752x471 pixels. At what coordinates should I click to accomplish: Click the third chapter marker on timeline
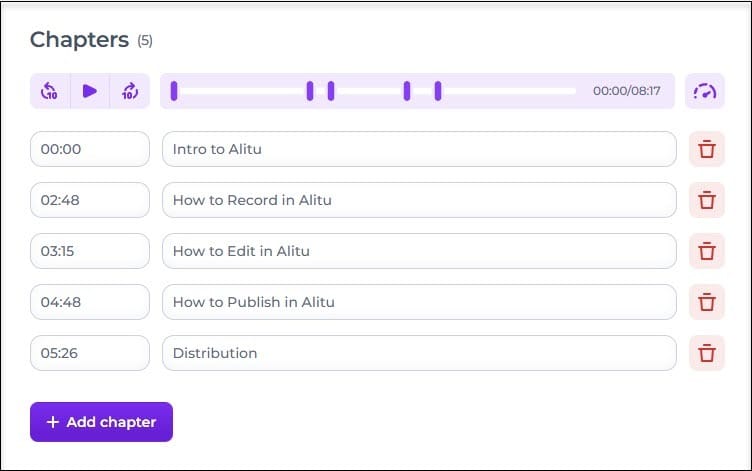[x=331, y=91]
